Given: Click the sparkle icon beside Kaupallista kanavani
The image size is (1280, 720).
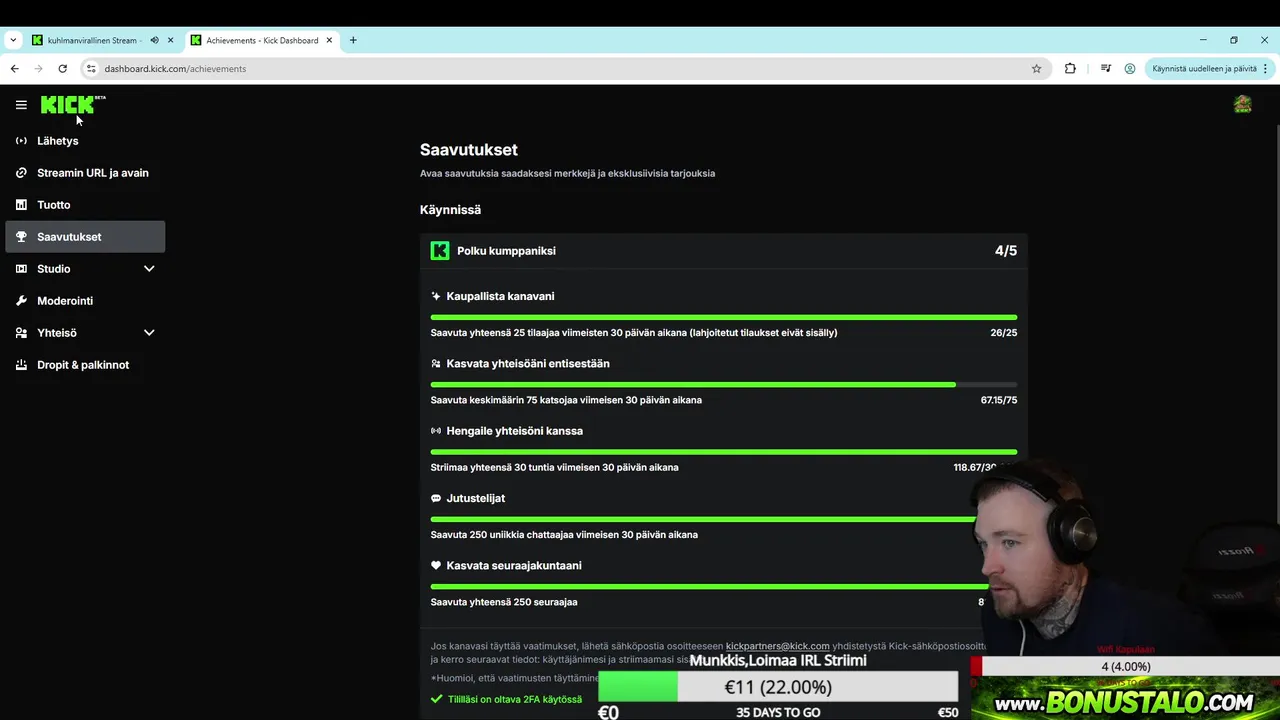Looking at the screenshot, I should pos(436,296).
